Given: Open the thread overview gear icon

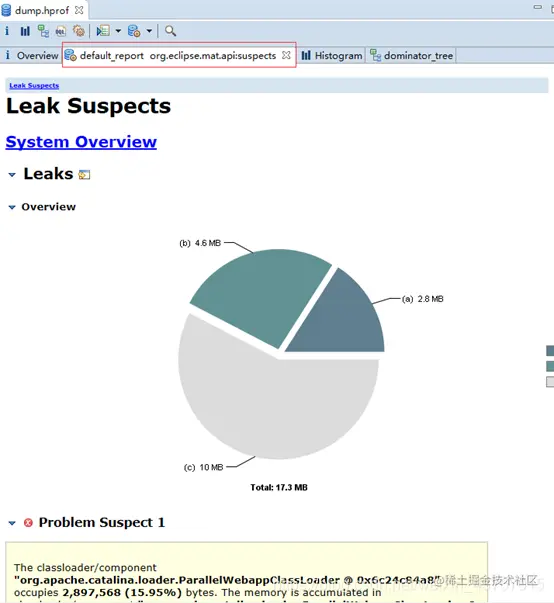Looking at the screenshot, I should click(79, 31).
